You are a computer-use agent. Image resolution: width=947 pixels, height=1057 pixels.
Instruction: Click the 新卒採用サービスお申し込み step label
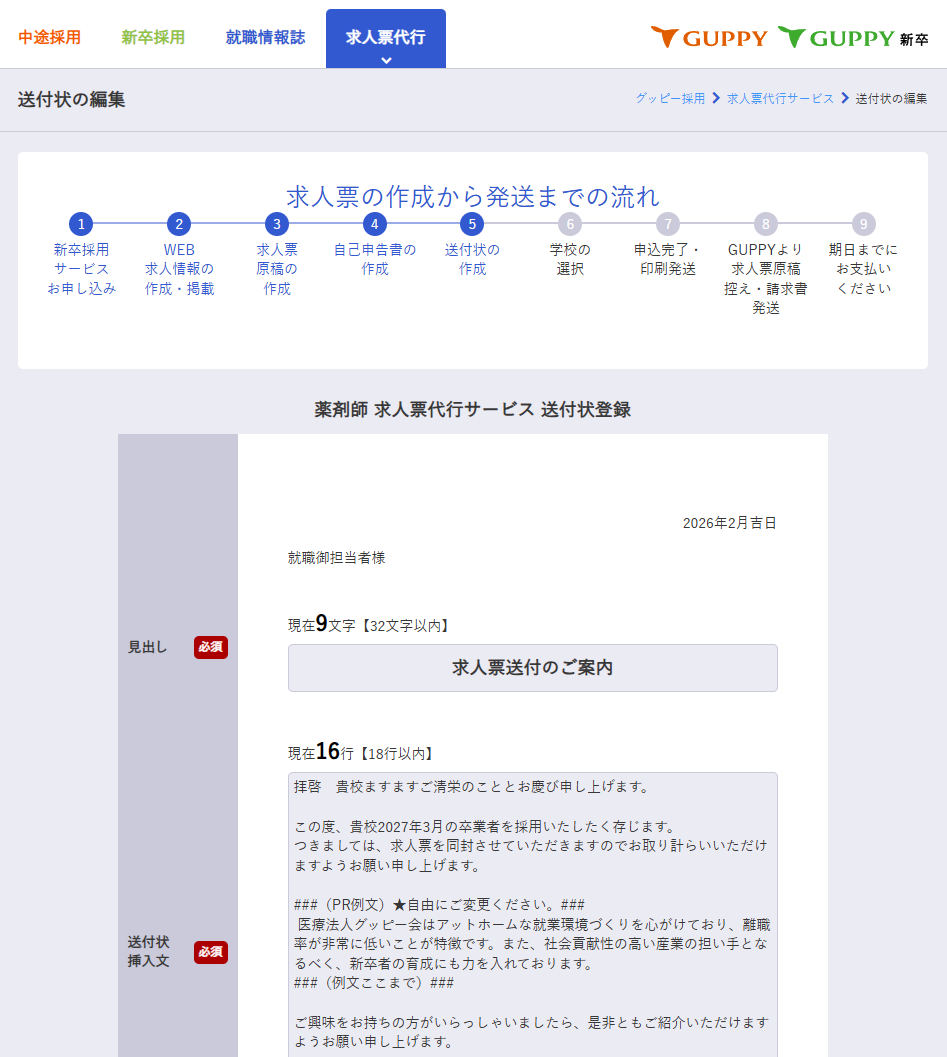pos(81,269)
